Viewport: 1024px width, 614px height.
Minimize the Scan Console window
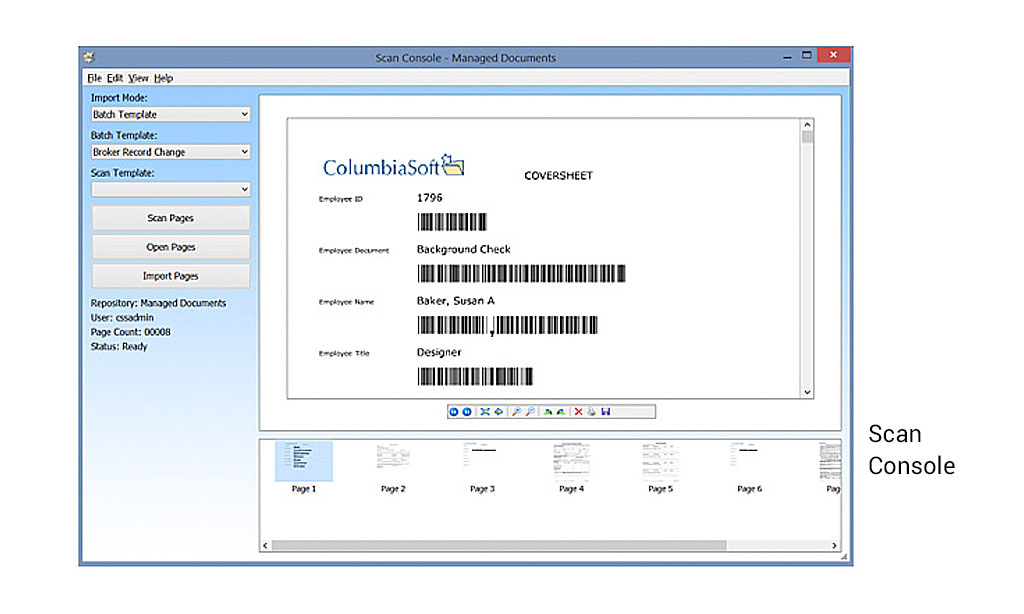pos(787,57)
